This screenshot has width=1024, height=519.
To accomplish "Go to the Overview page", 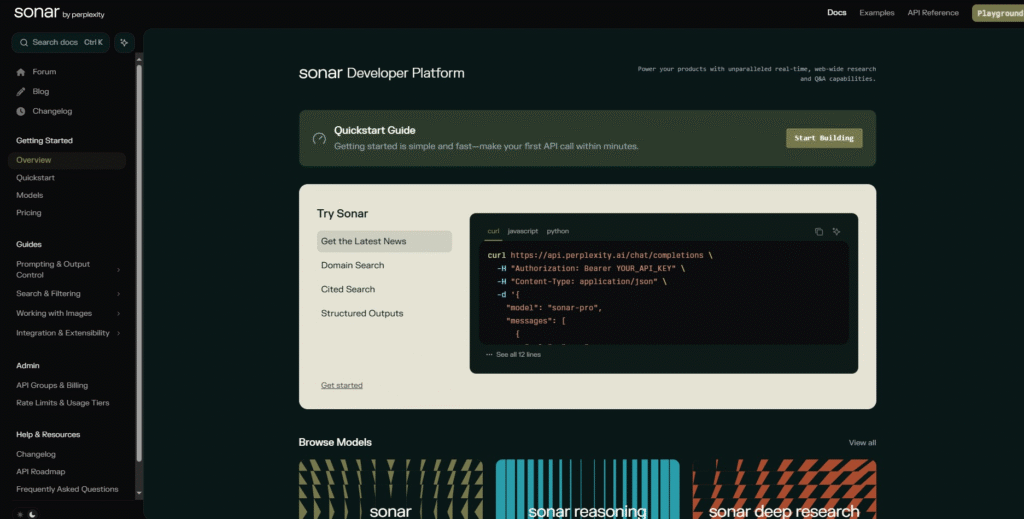I will 67,161.
